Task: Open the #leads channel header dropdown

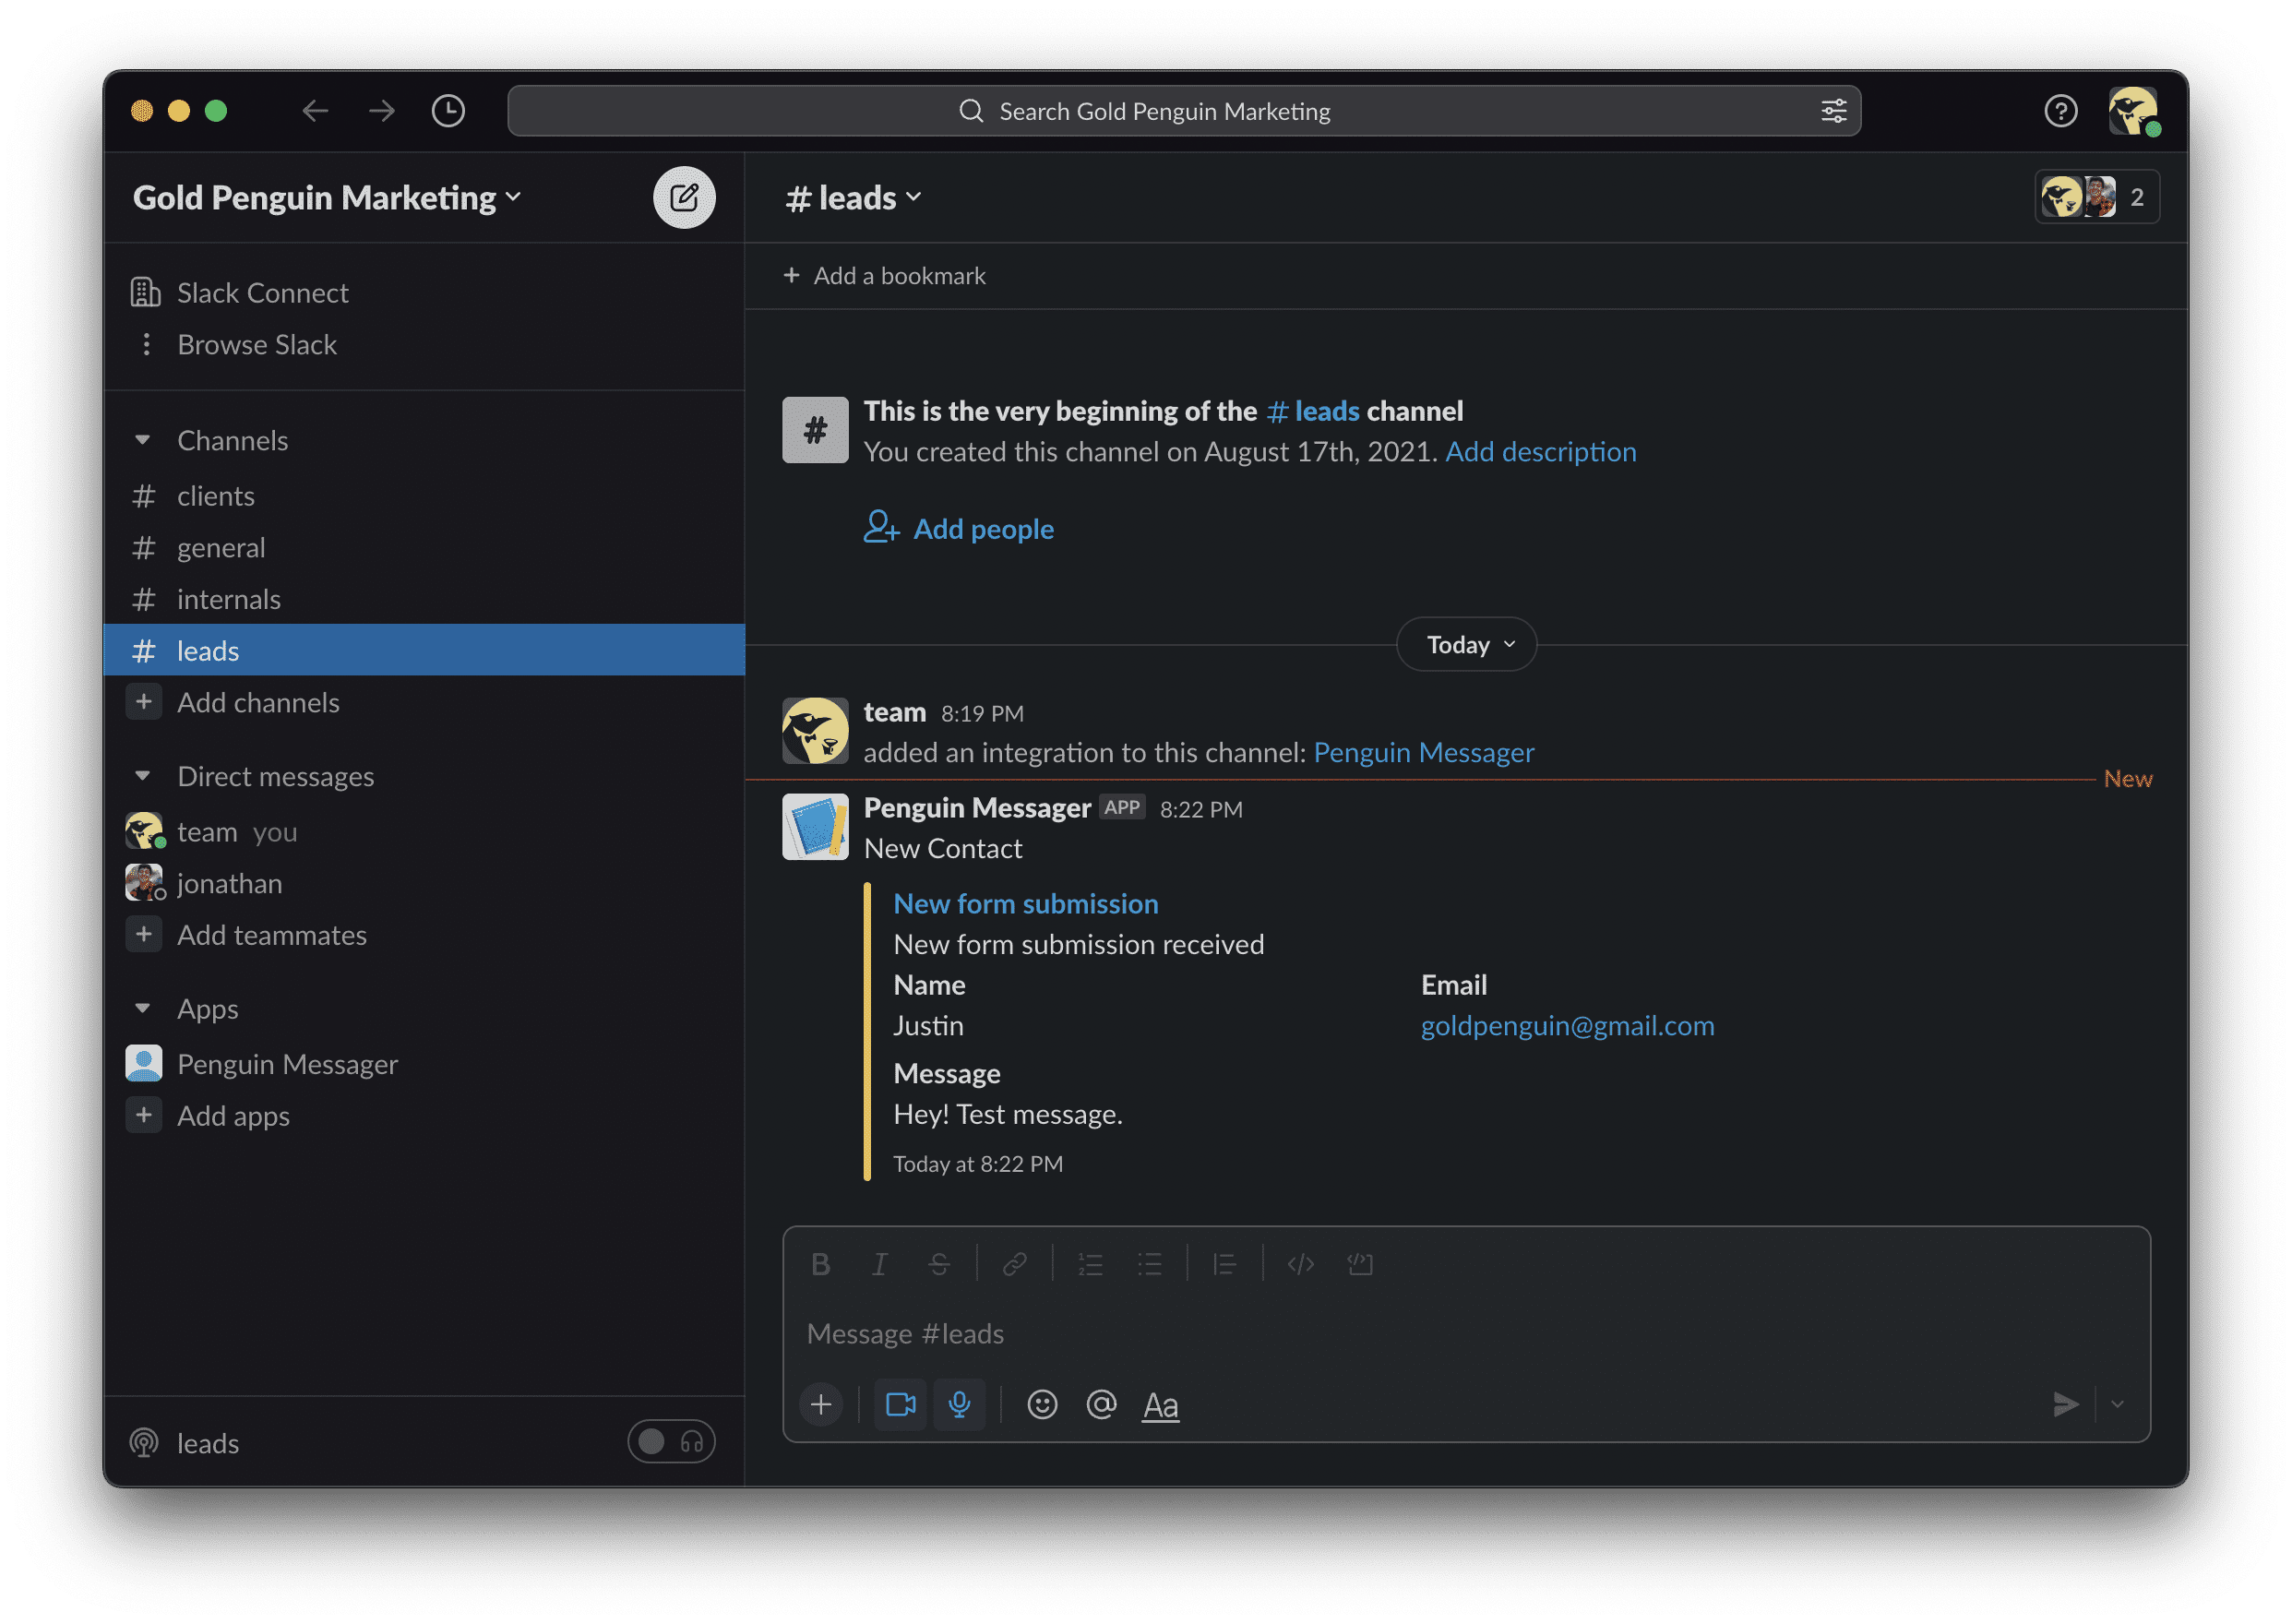Action: pos(853,197)
